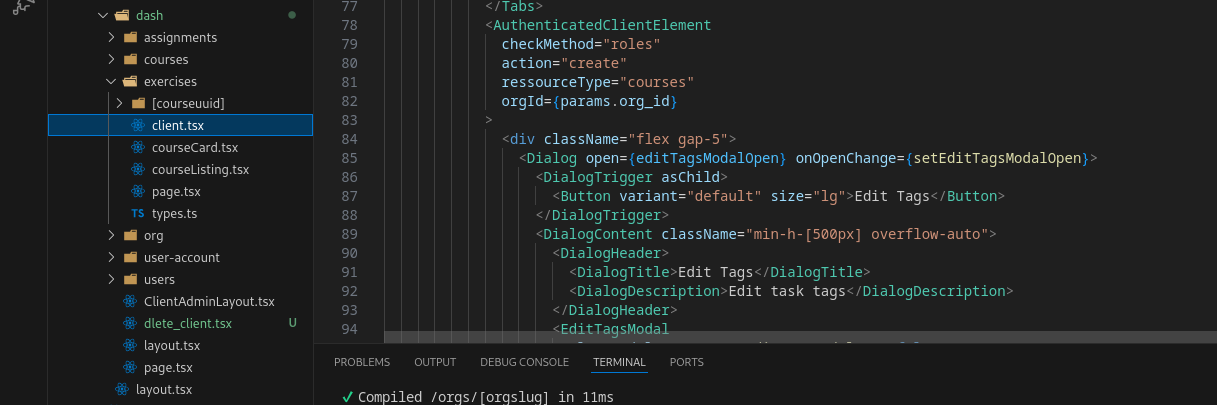Open the assignments folder row
Image resolution: width=1217 pixels, height=405 pixels.
(x=180, y=38)
